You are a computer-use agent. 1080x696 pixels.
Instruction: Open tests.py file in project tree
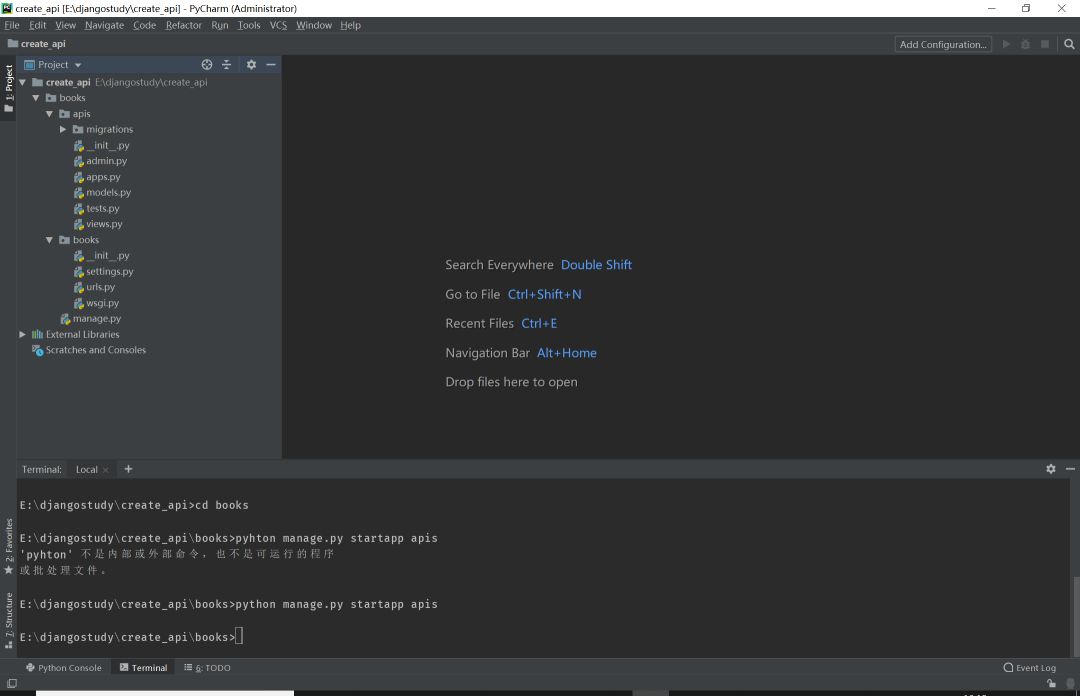click(x=103, y=208)
